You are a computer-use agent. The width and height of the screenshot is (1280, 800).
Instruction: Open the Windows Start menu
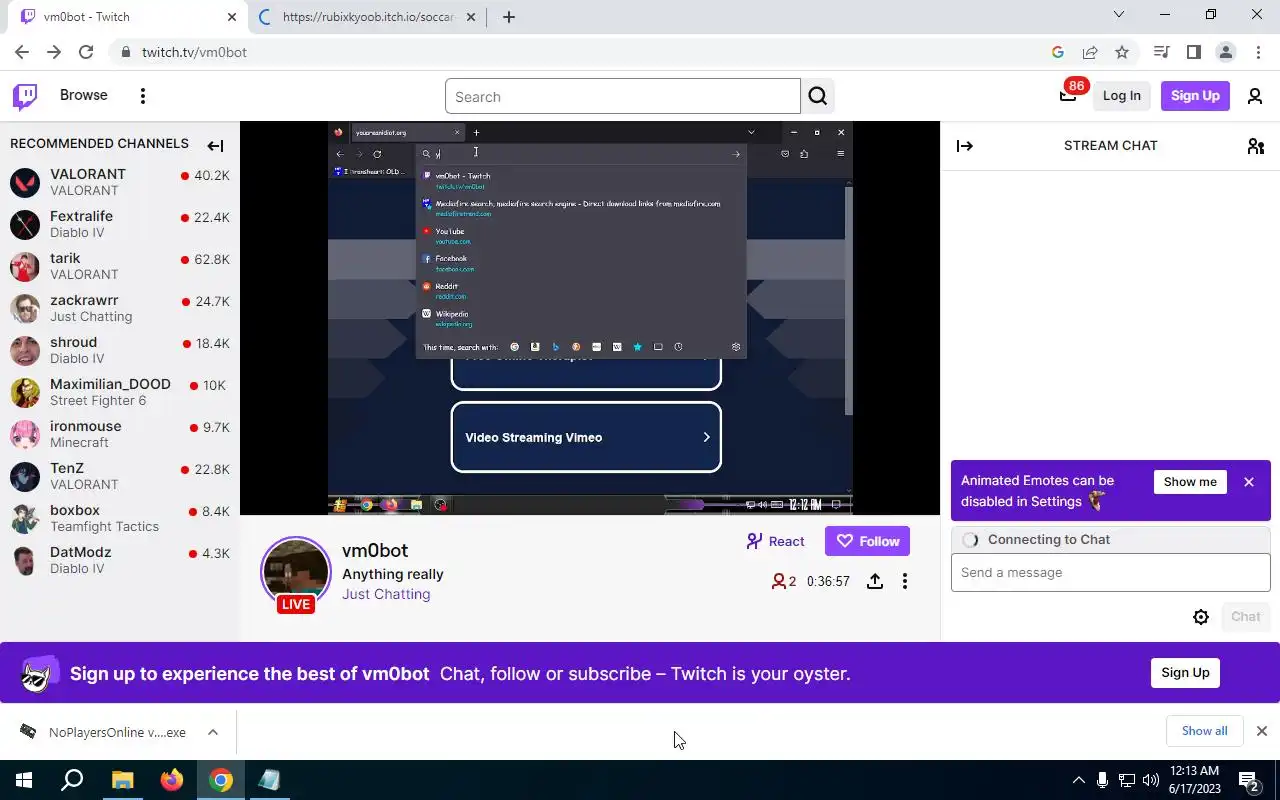[24, 780]
